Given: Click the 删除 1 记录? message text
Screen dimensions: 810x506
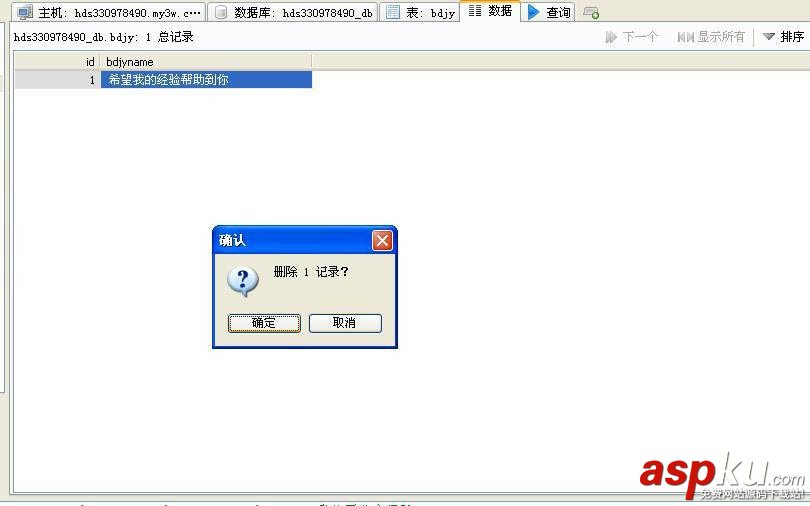Looking at the screenshot, I should (x=311, y=272).
